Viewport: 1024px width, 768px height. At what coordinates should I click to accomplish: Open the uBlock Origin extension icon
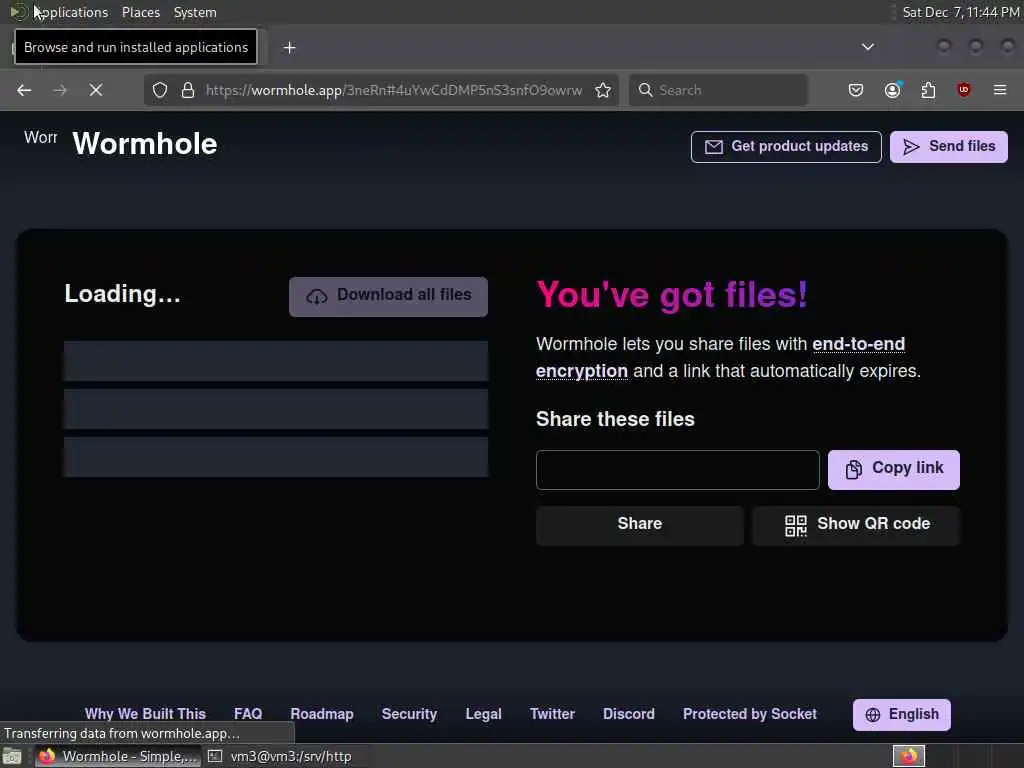tap(964, 90)
